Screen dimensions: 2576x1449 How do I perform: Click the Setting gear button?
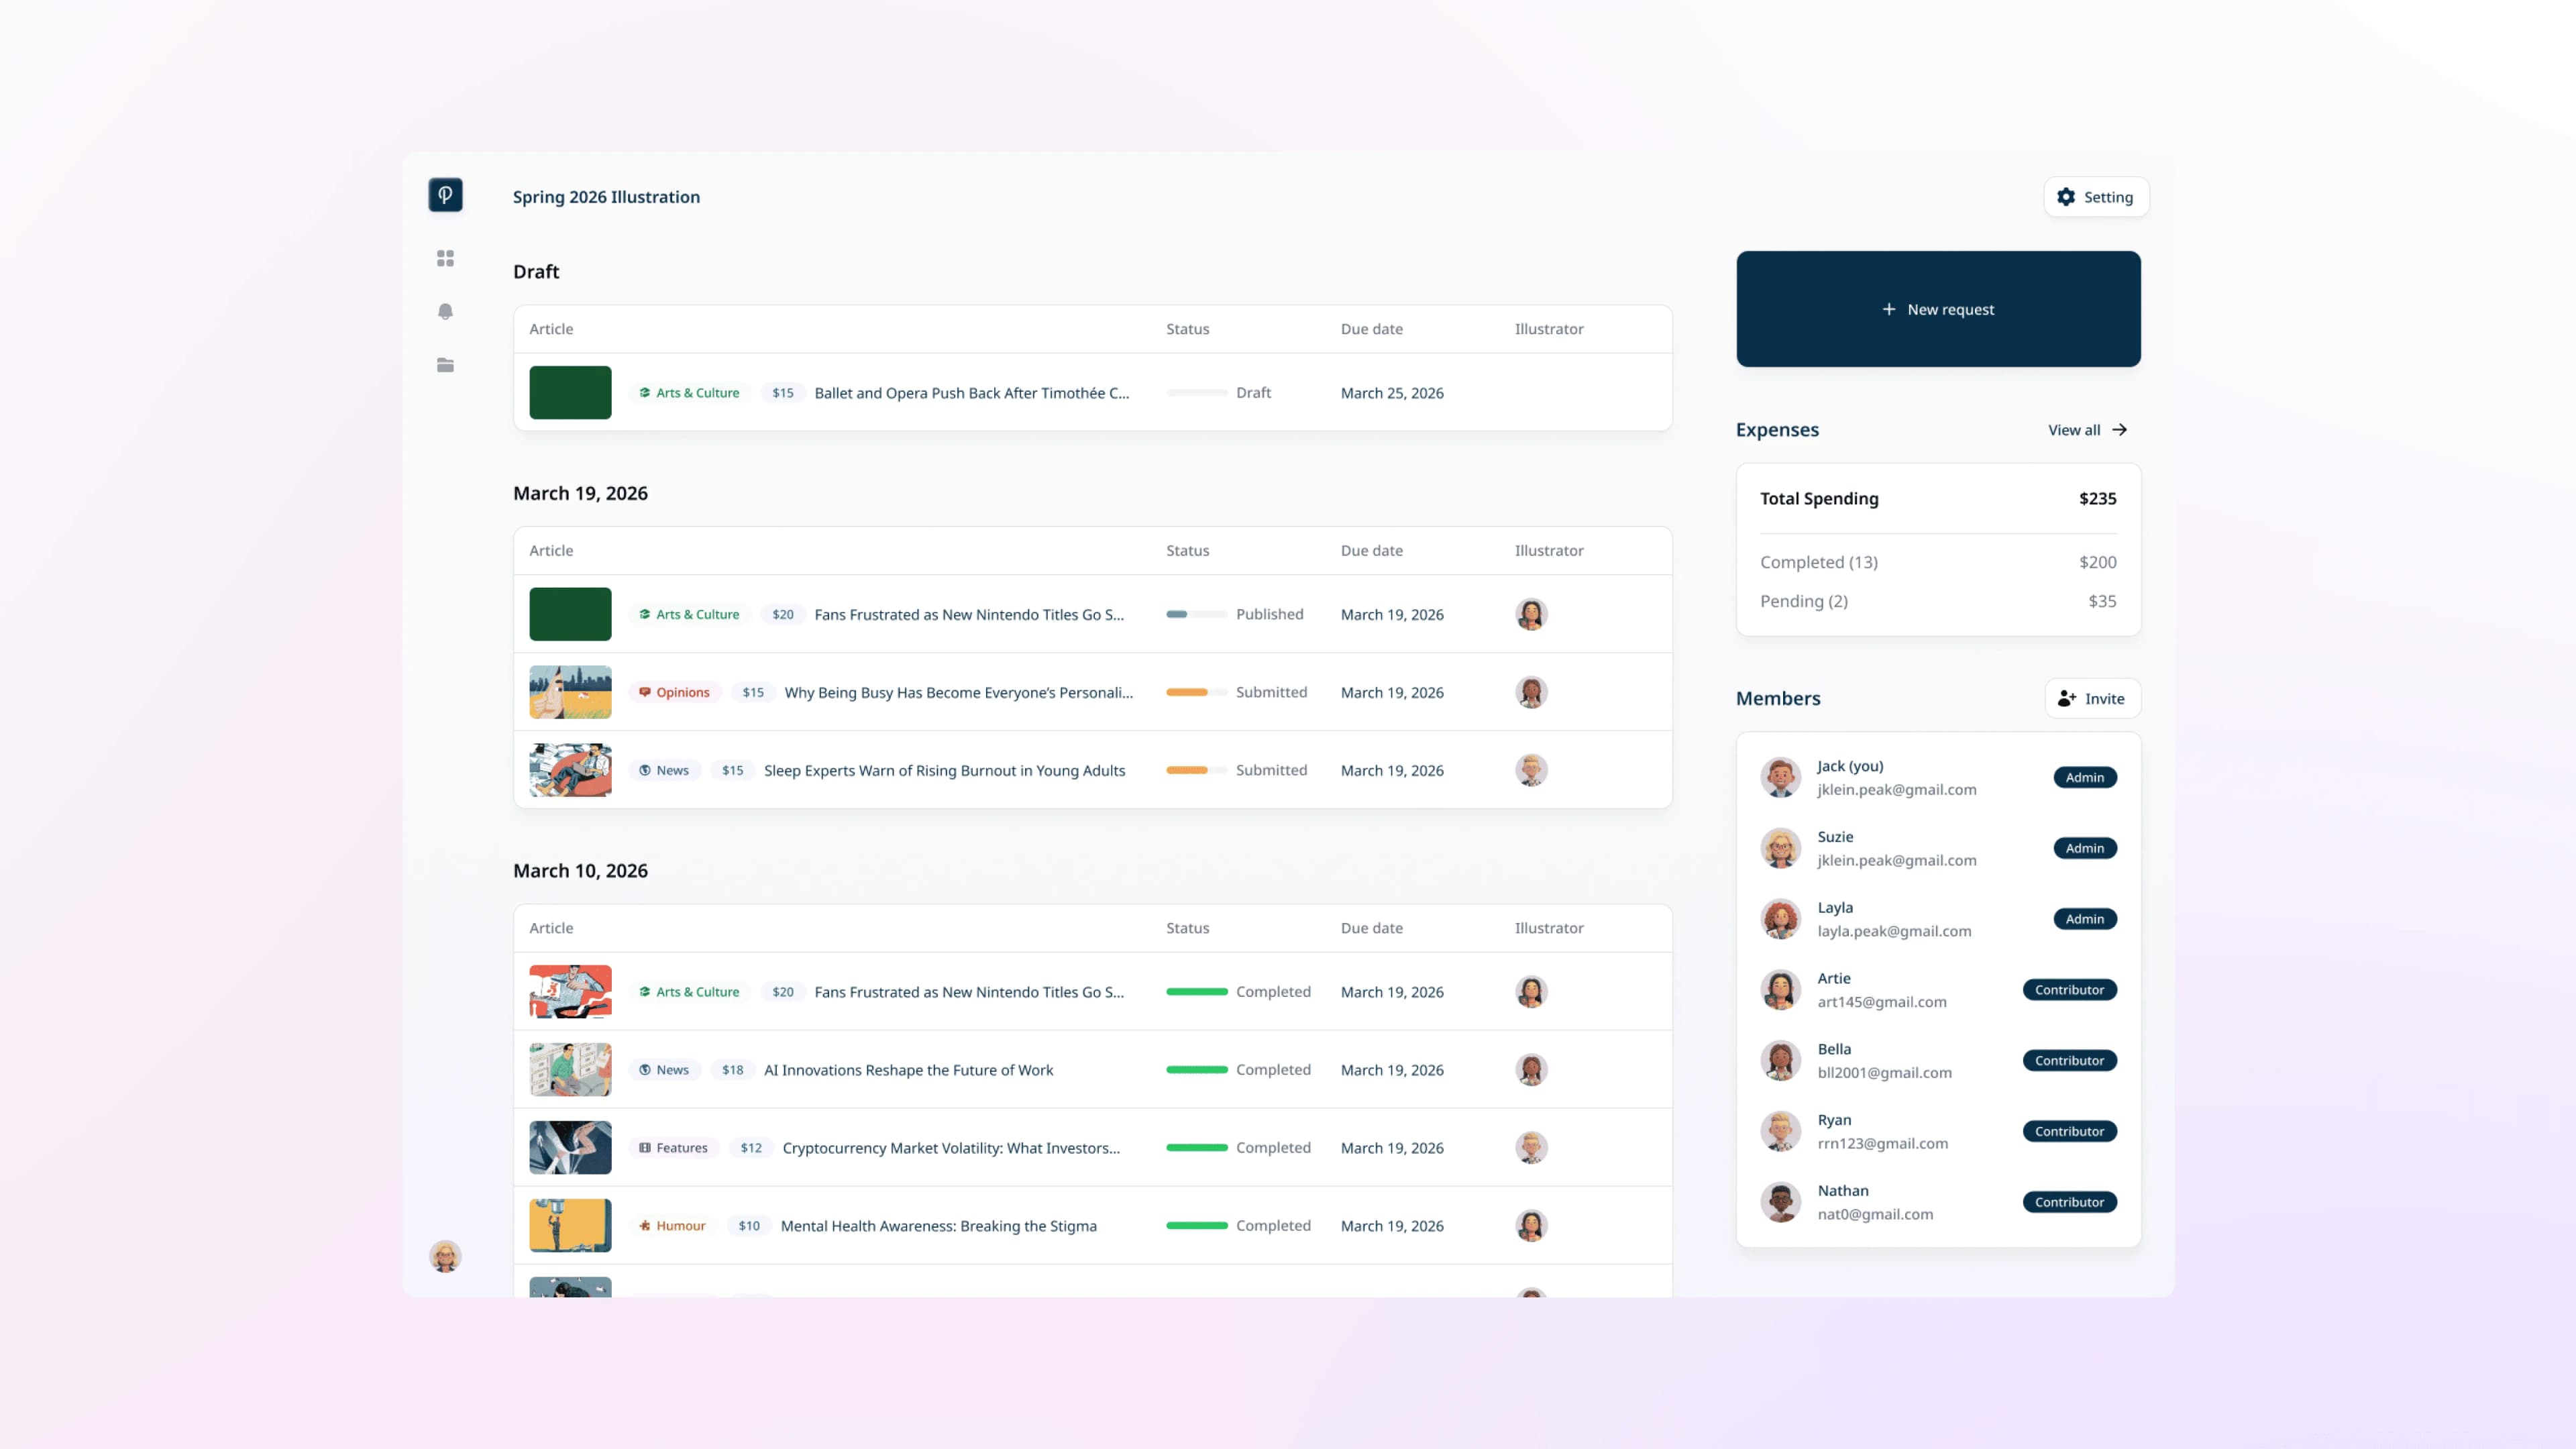tap(2096, 197)
